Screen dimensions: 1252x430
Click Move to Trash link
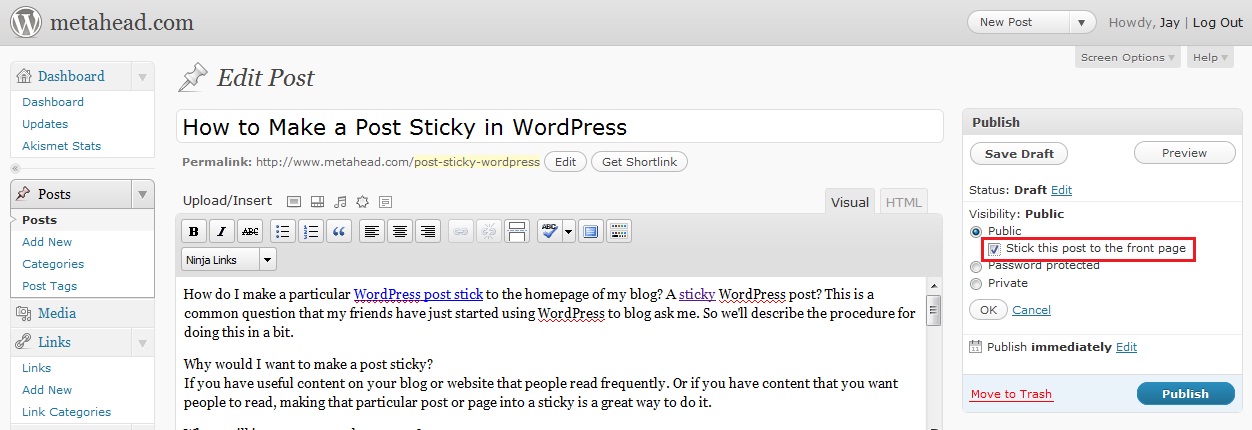(x=1011, y=394)
